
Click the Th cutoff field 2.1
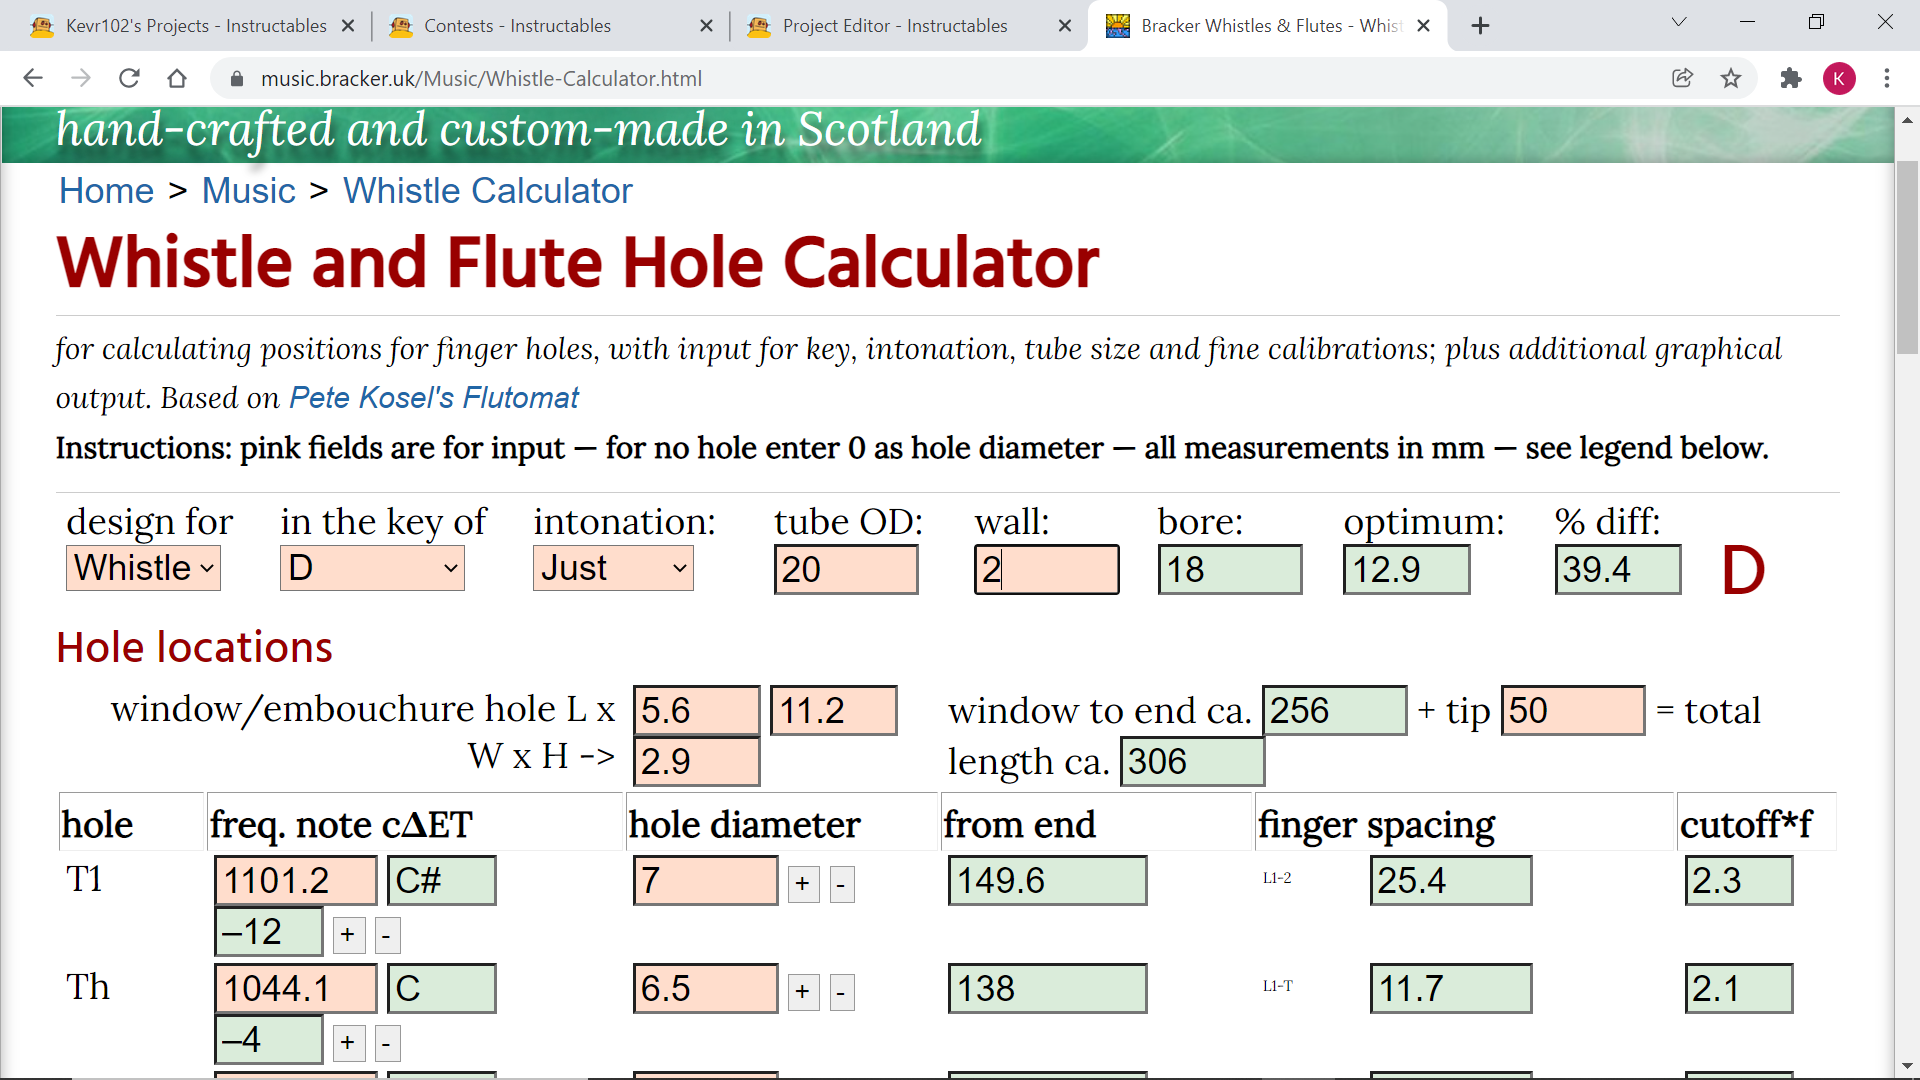point(1739,989)
